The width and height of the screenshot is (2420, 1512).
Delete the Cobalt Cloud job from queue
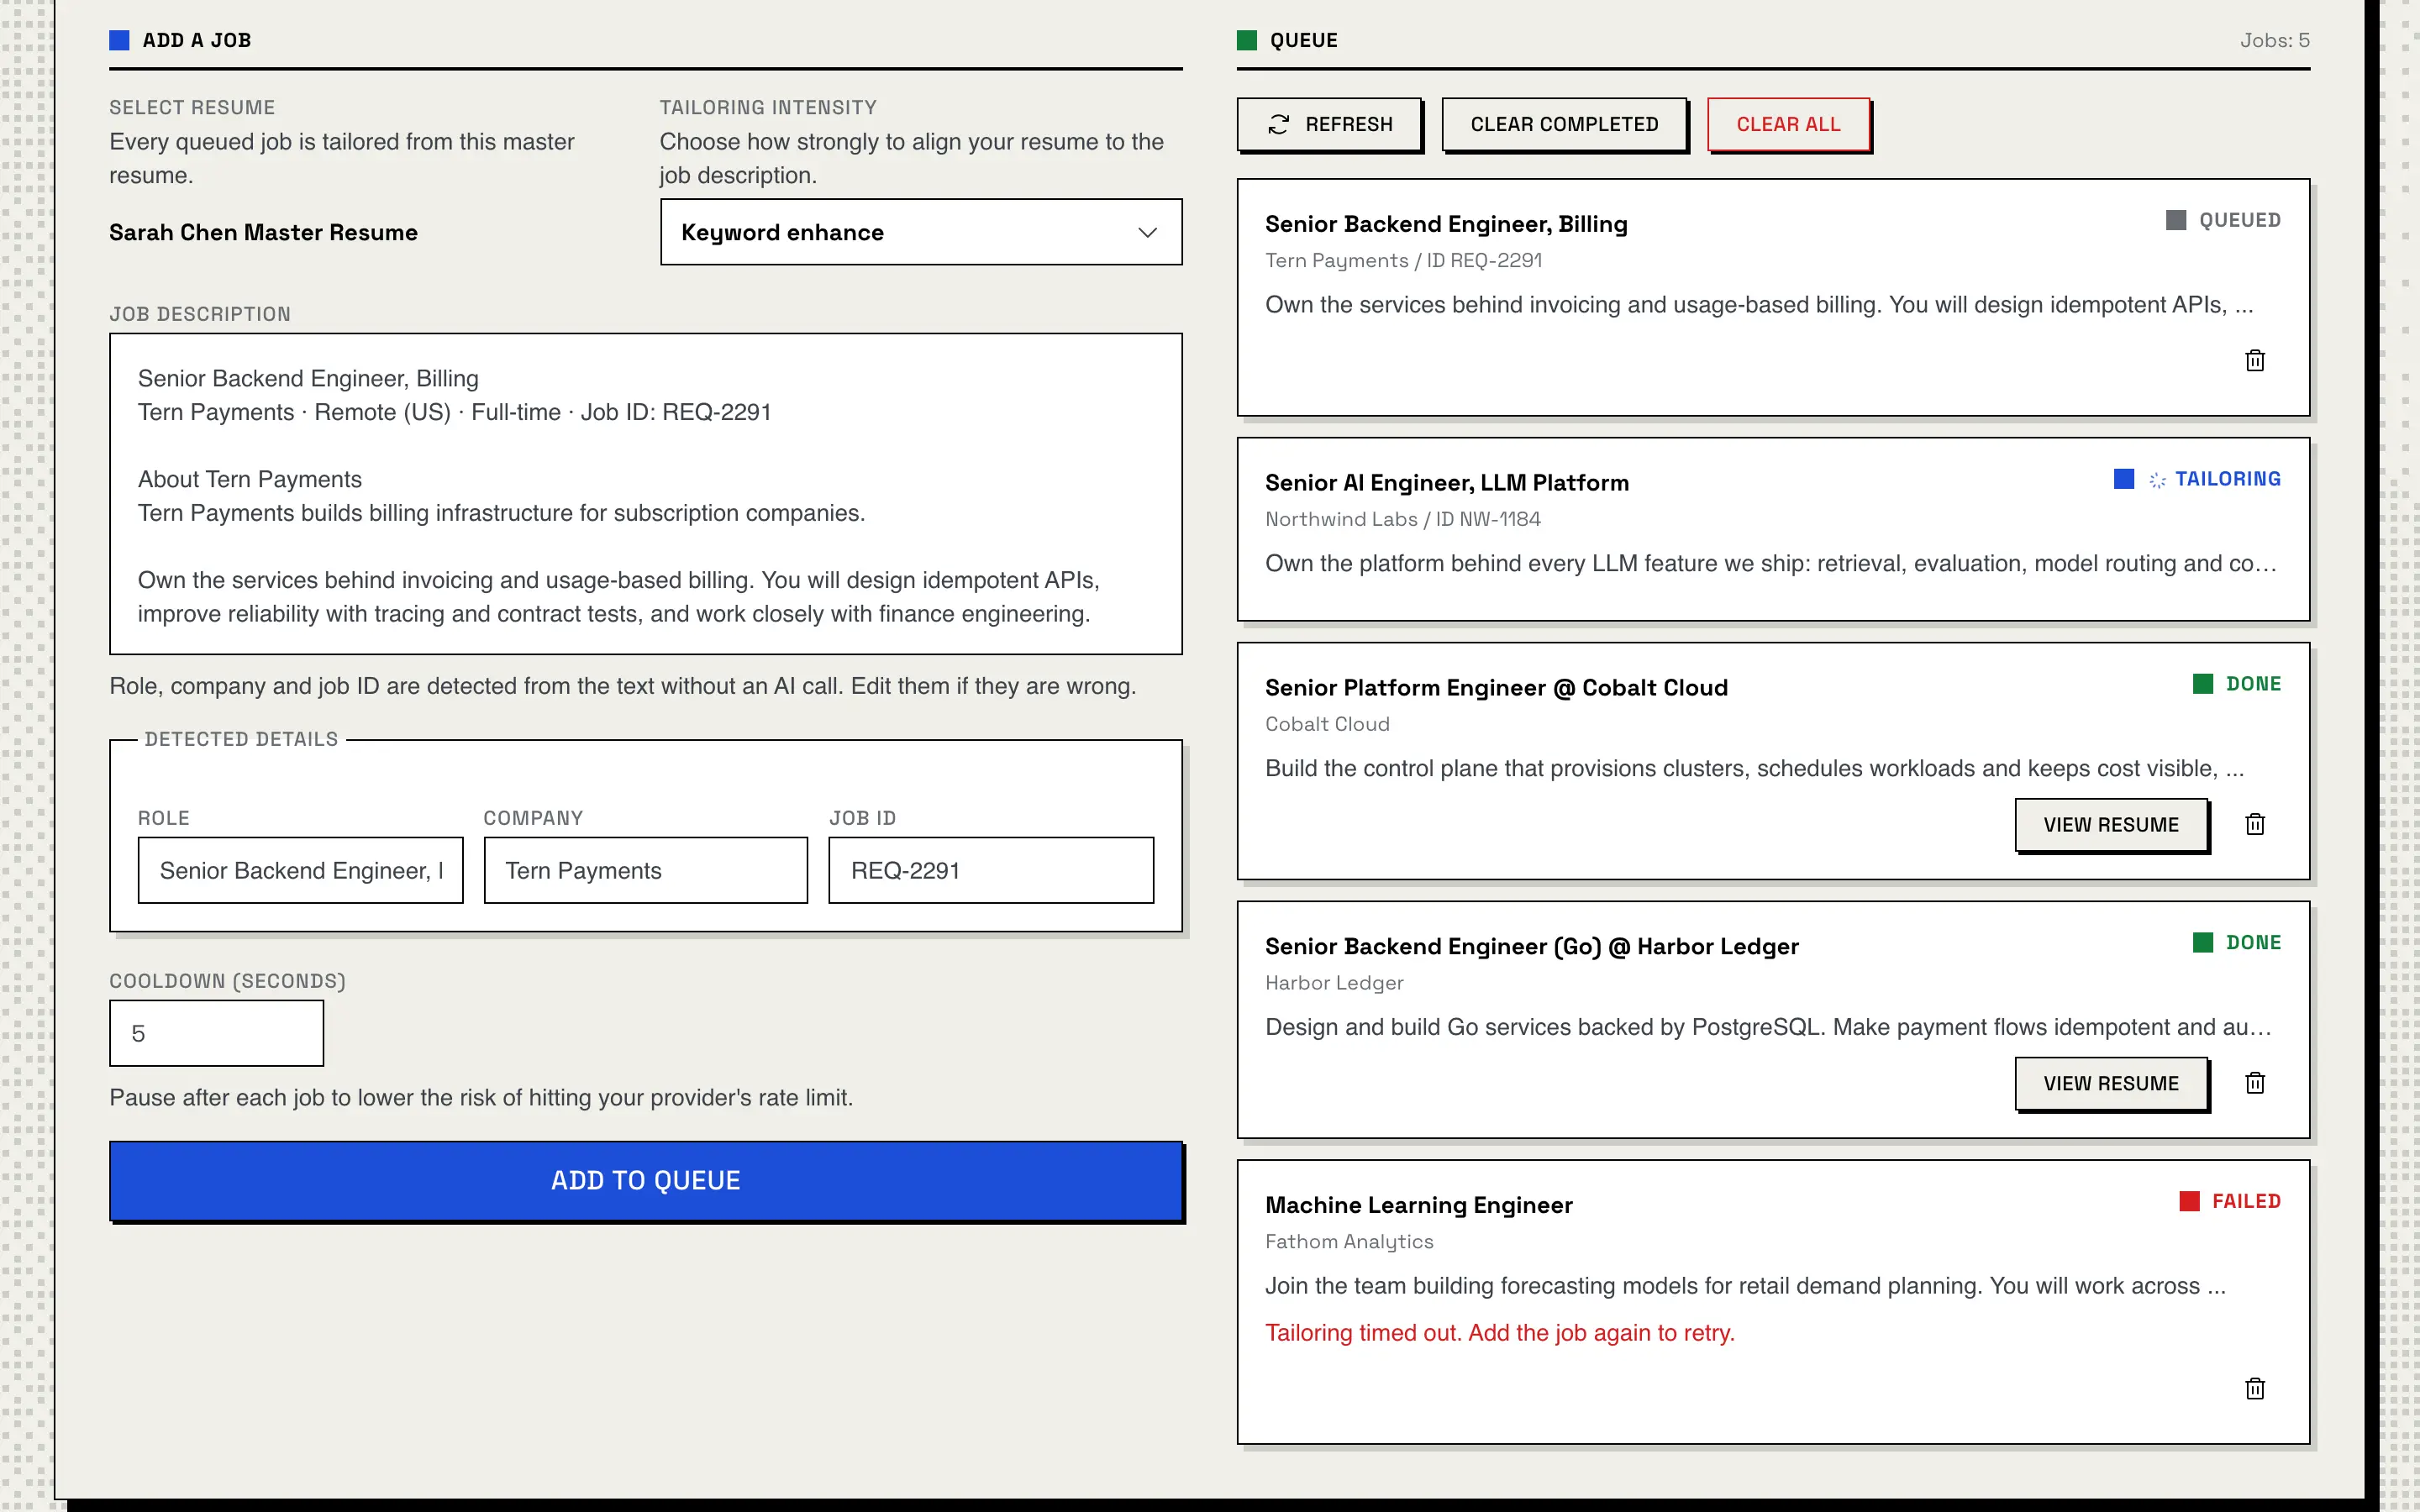tap(2254, 824)
